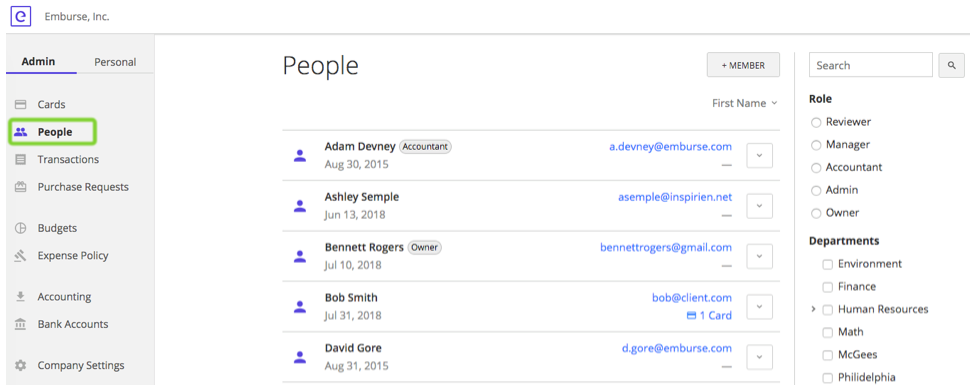Open Expense Policy gavel icon
Viewport: 970px width, 385px height.
20,256
